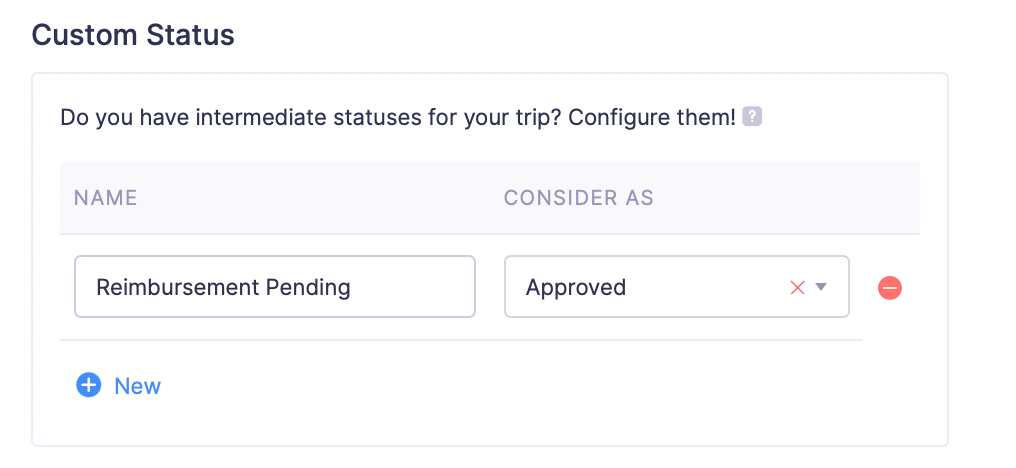Add a New custom status
1016x468 pixels.
click(137, 386)
